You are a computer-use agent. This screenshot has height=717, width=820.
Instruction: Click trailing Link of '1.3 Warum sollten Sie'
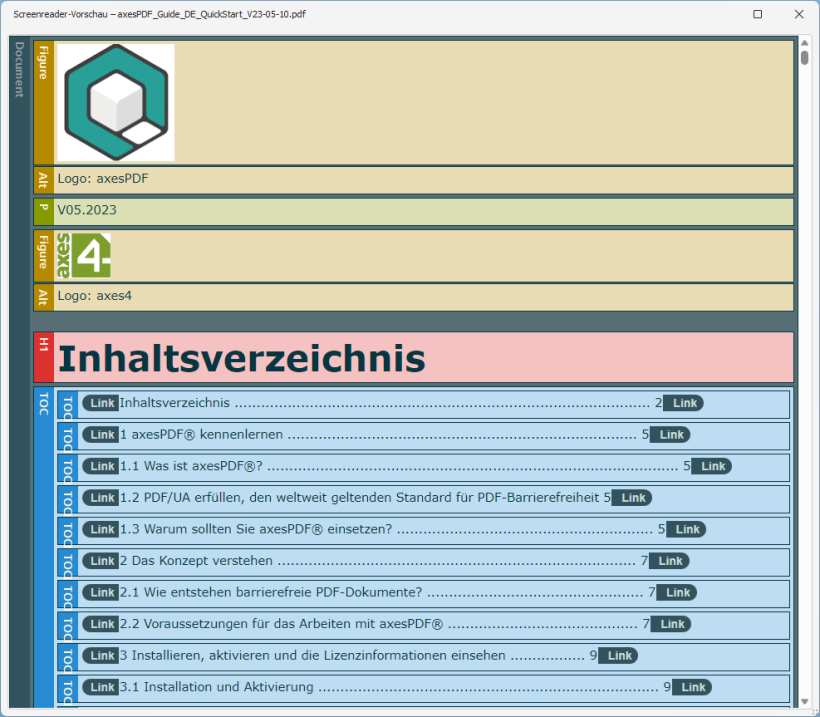pos(686,529)
